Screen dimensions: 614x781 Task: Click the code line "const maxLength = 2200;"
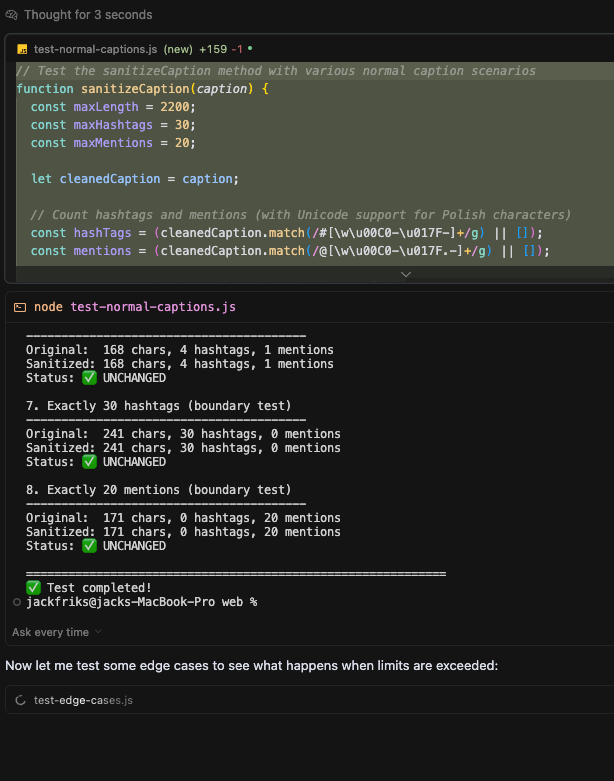(113, 107)
